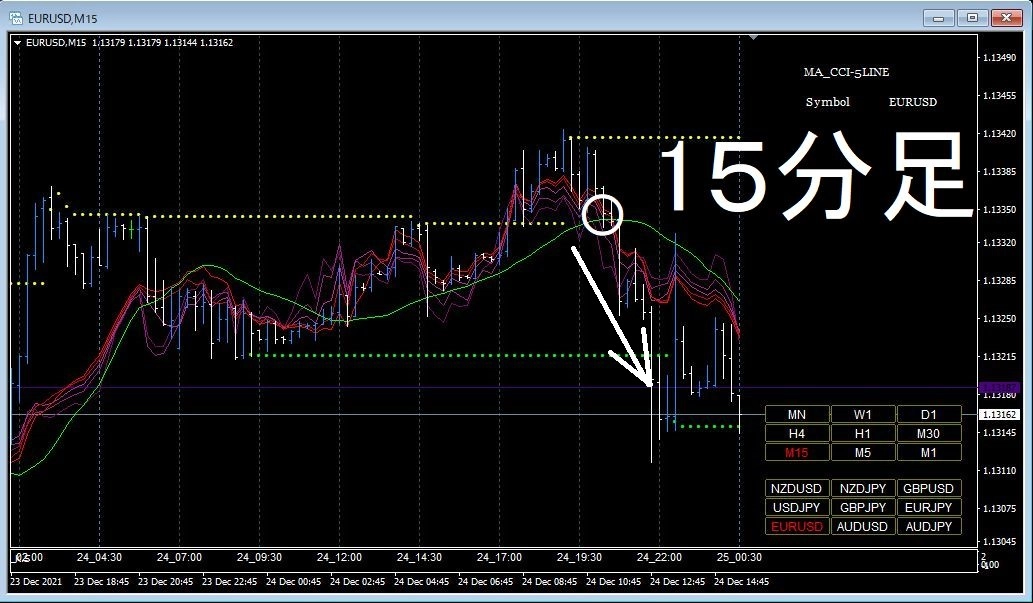Click the Symbol label text

(827, 102)
